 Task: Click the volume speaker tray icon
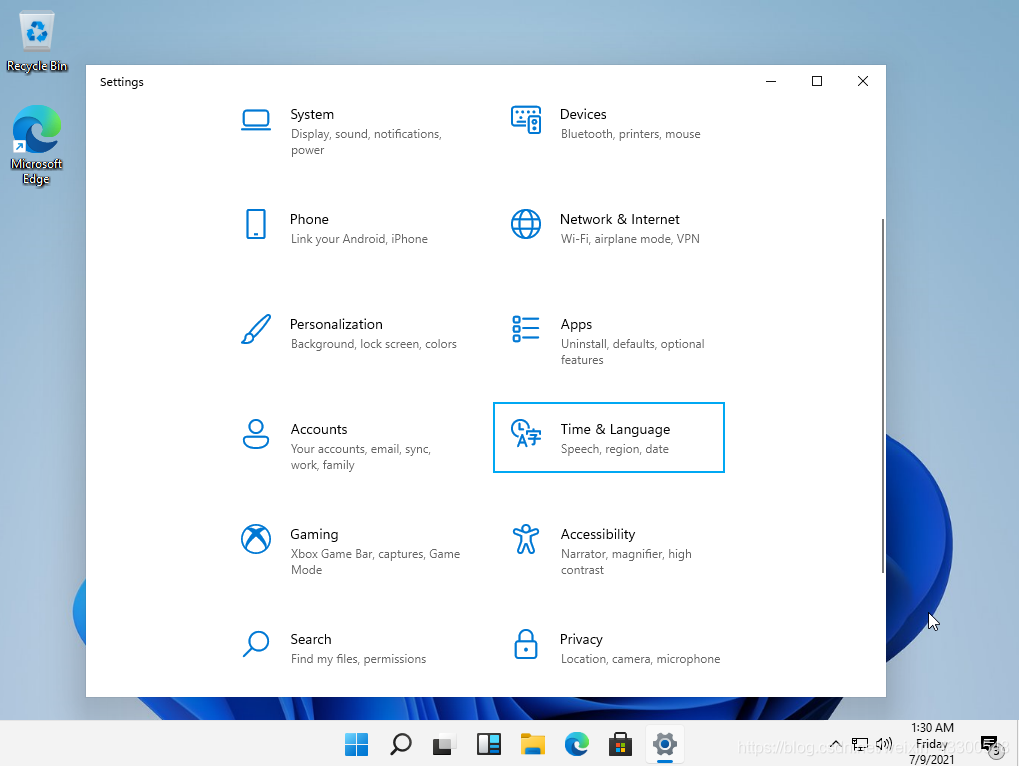[x=884, y=745]
